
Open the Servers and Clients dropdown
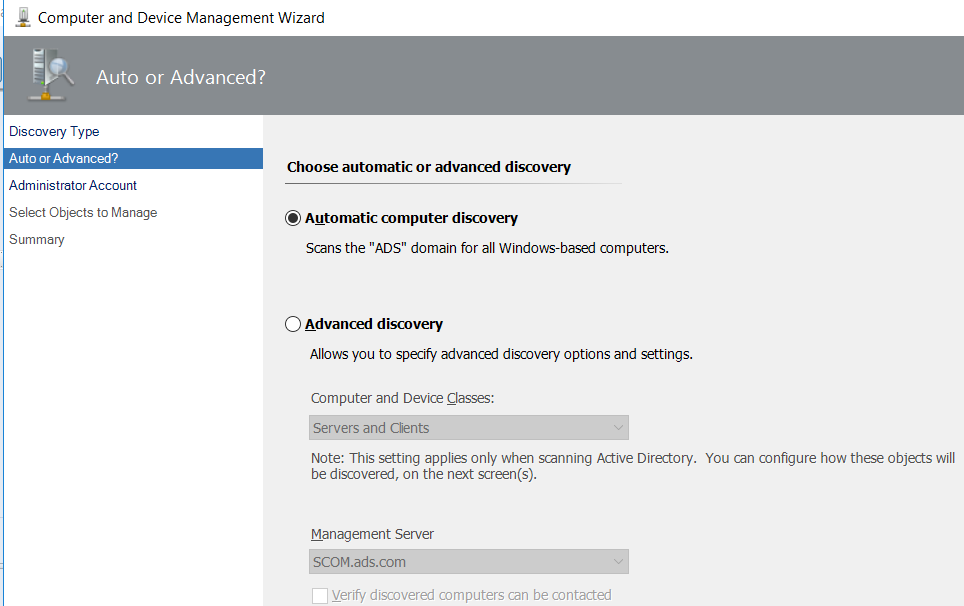coord(468,428)
